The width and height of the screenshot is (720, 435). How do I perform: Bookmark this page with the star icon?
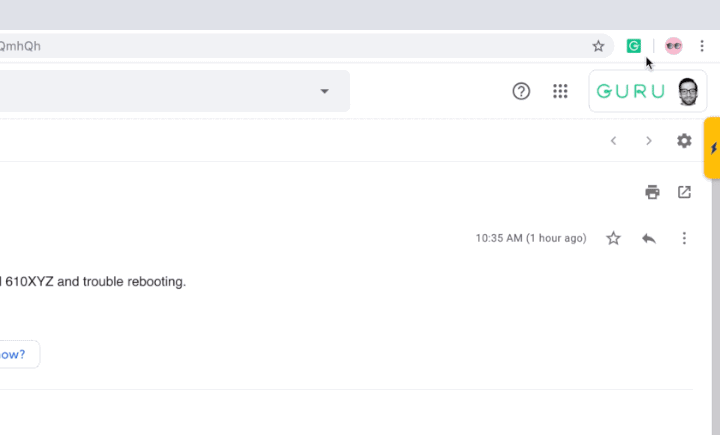[598, 46]
